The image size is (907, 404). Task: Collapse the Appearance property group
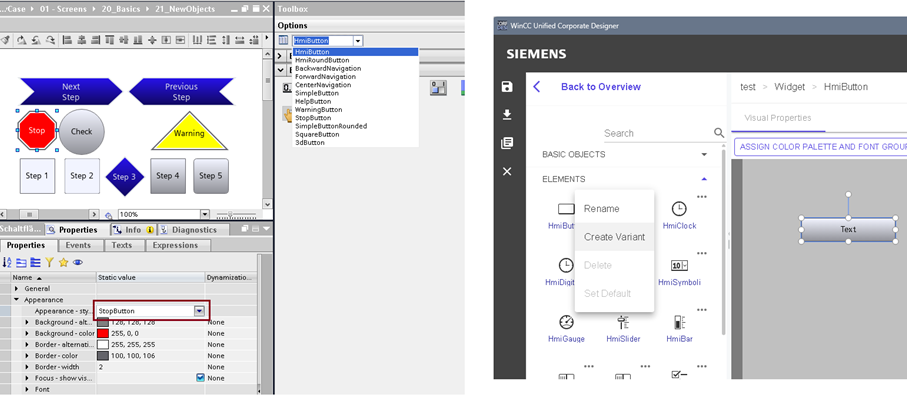[16, 299]
